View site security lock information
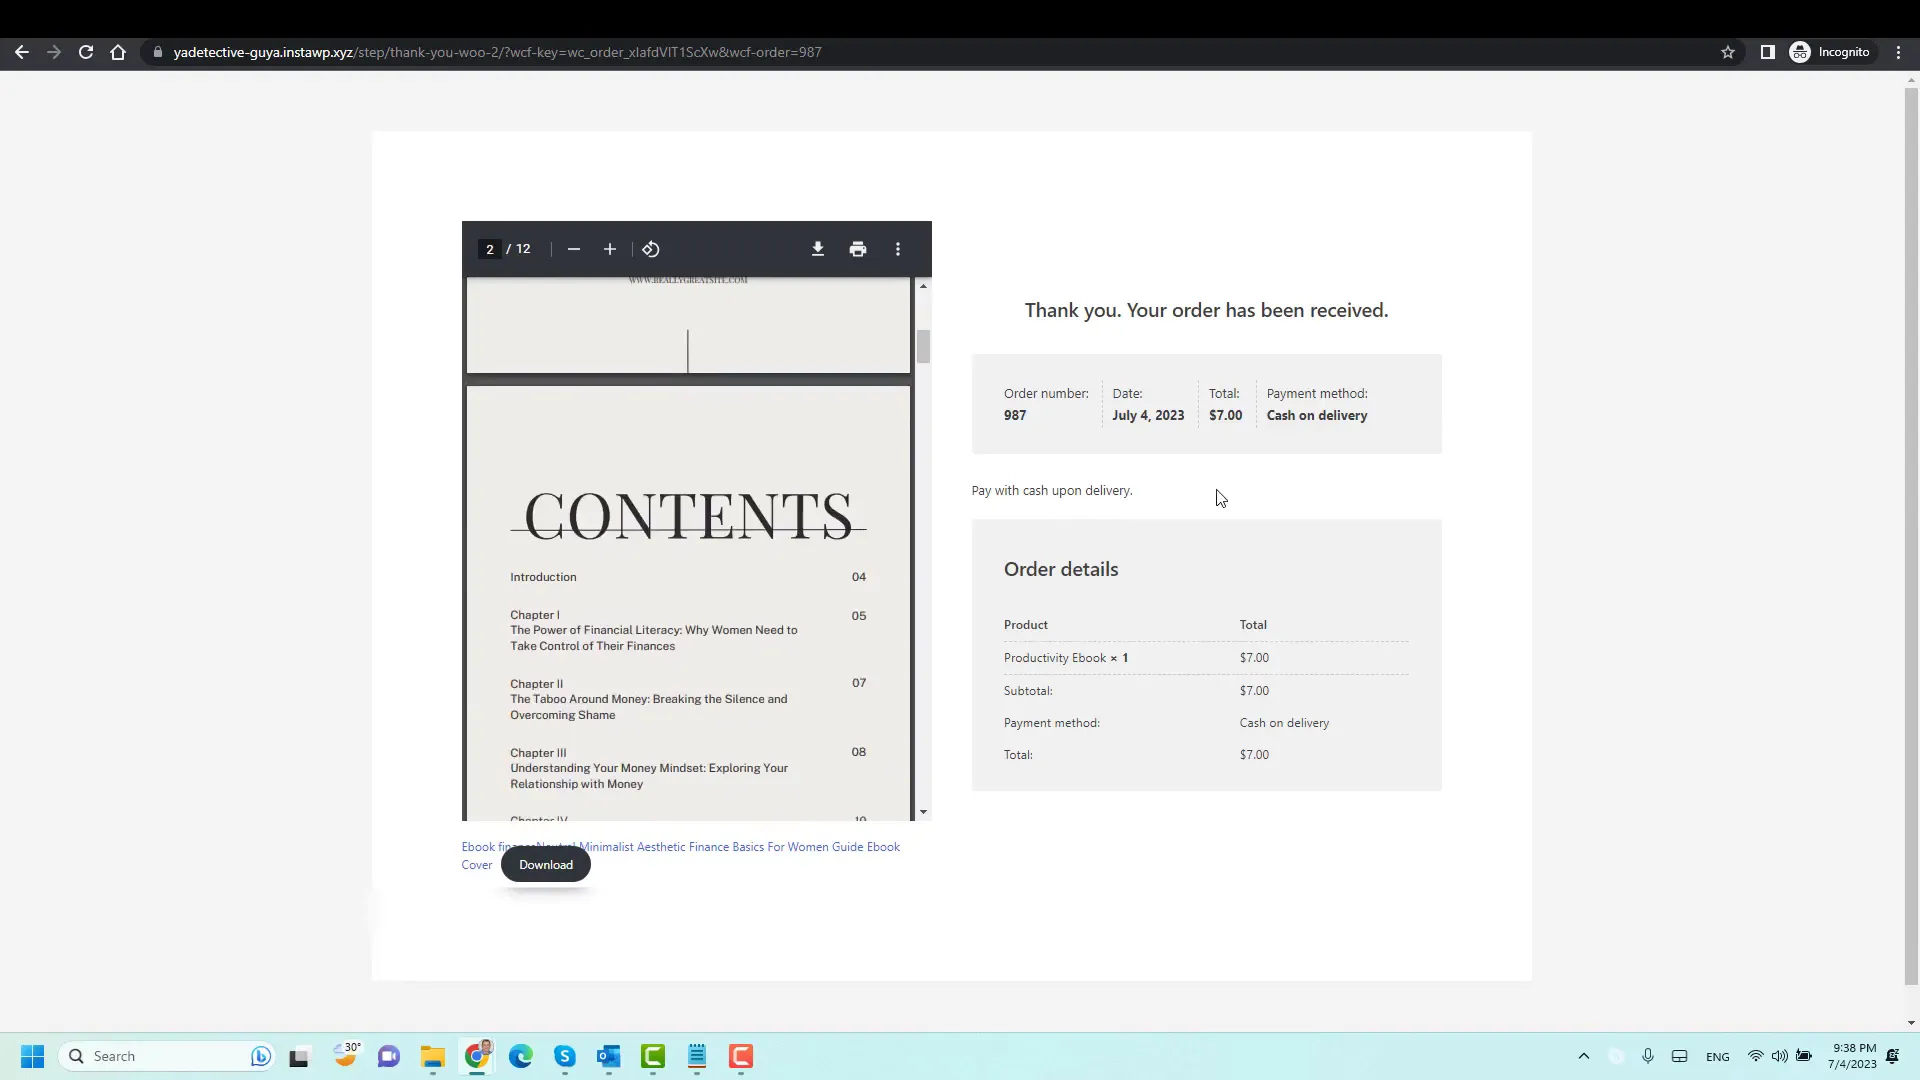1920x1080 pixels. [157, 52]
